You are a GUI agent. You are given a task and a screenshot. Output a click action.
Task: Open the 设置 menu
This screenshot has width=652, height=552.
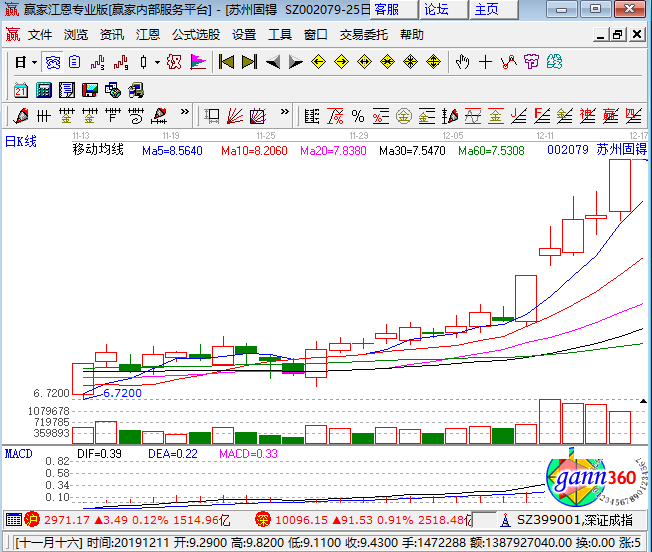[x=244, y=34]
